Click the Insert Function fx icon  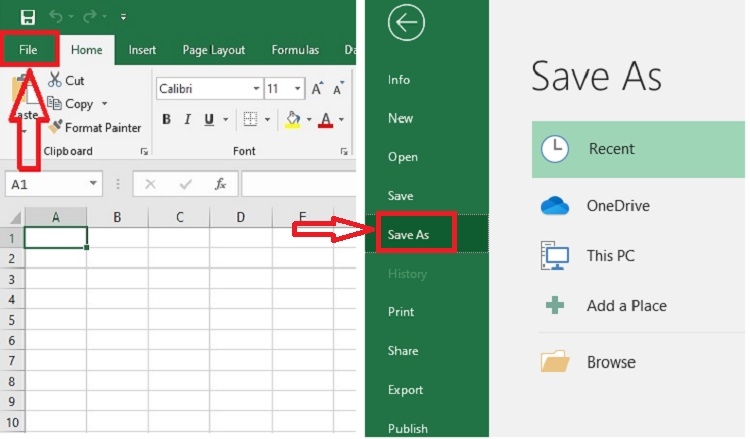tap(221, 184)
